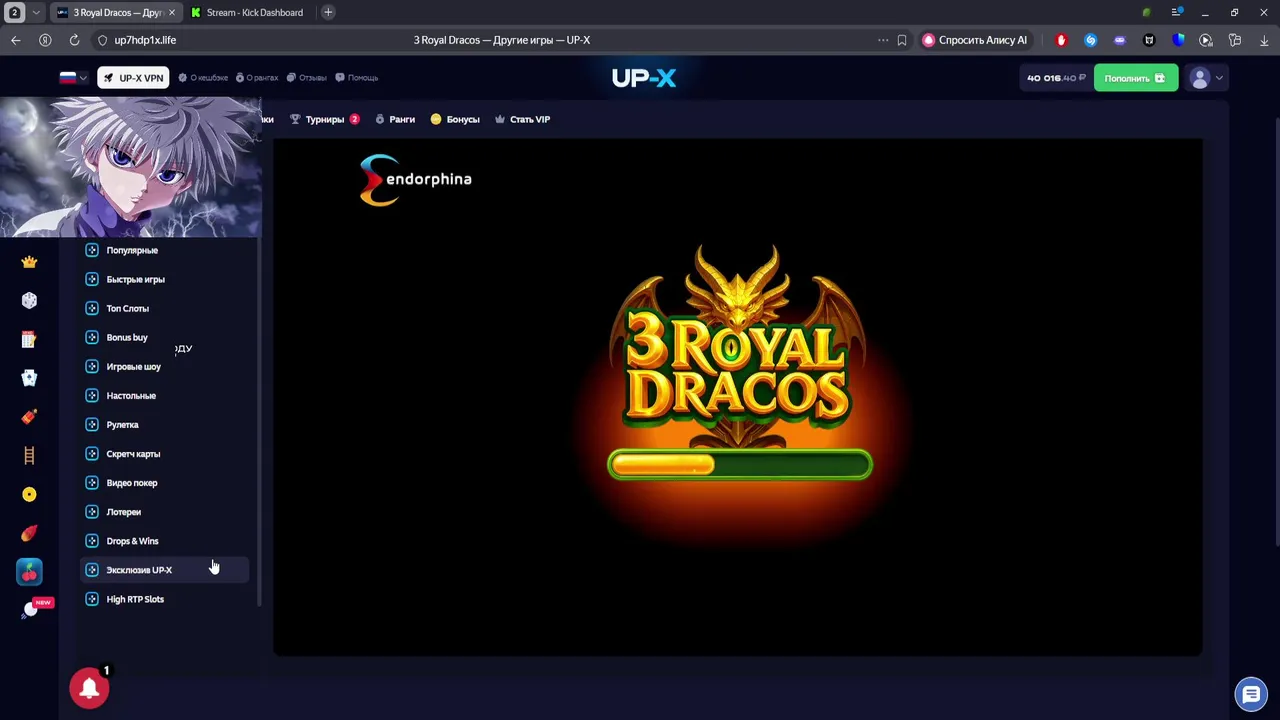1280x720 pixels.
Task: Open the О кешбэке link
Action: tap(203, 78)
